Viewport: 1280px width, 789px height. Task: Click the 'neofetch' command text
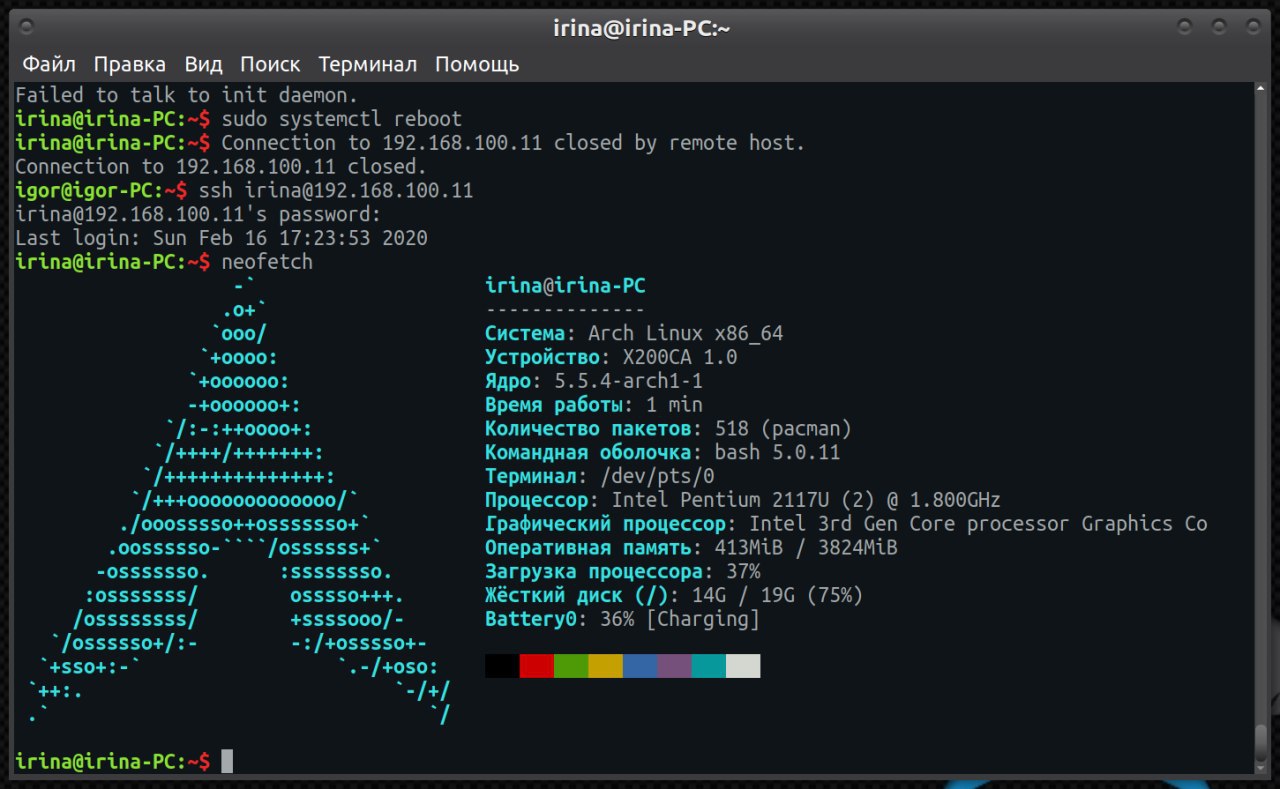267,262
